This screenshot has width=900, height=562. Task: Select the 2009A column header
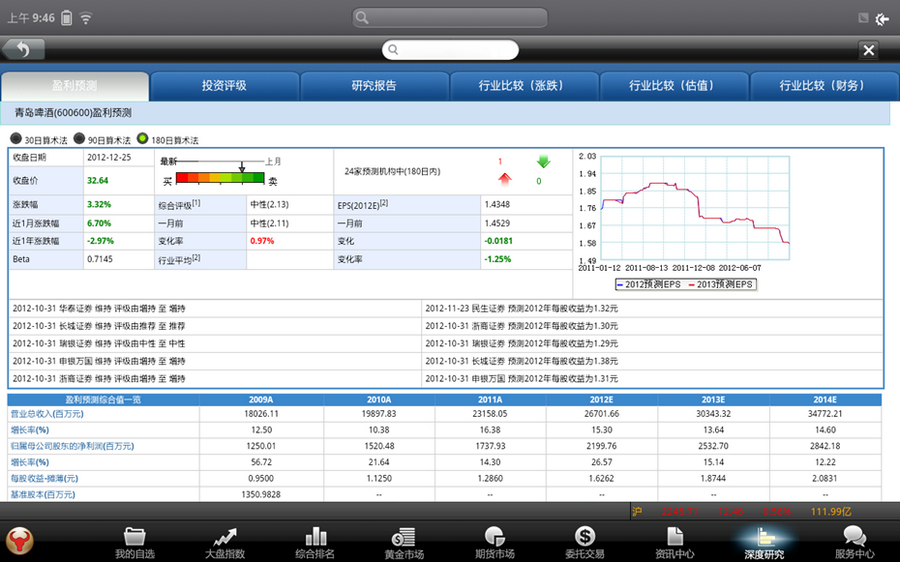(x=261, y=400)
